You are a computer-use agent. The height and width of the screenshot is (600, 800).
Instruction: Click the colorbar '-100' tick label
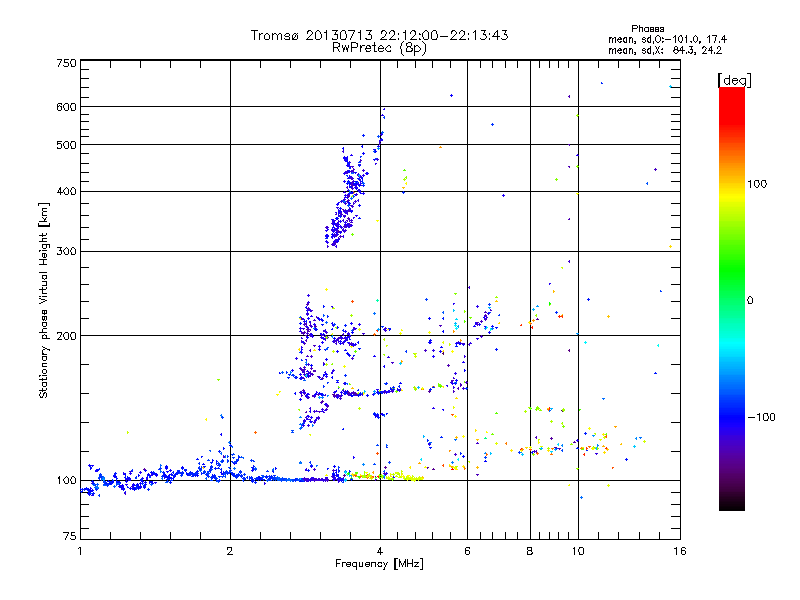pos(761,417)
